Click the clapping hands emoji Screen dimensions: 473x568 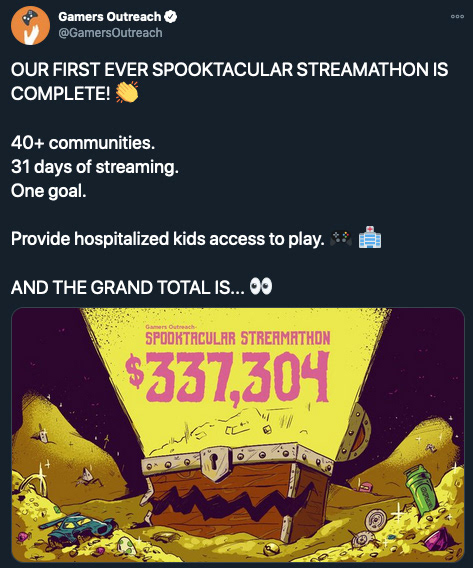(127, 92)
